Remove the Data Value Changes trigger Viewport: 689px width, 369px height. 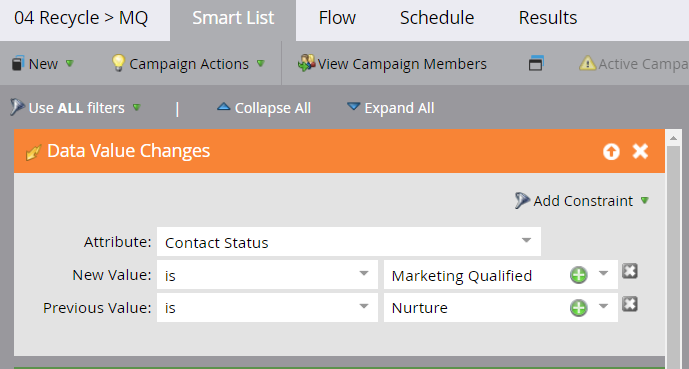coord(640,151)
